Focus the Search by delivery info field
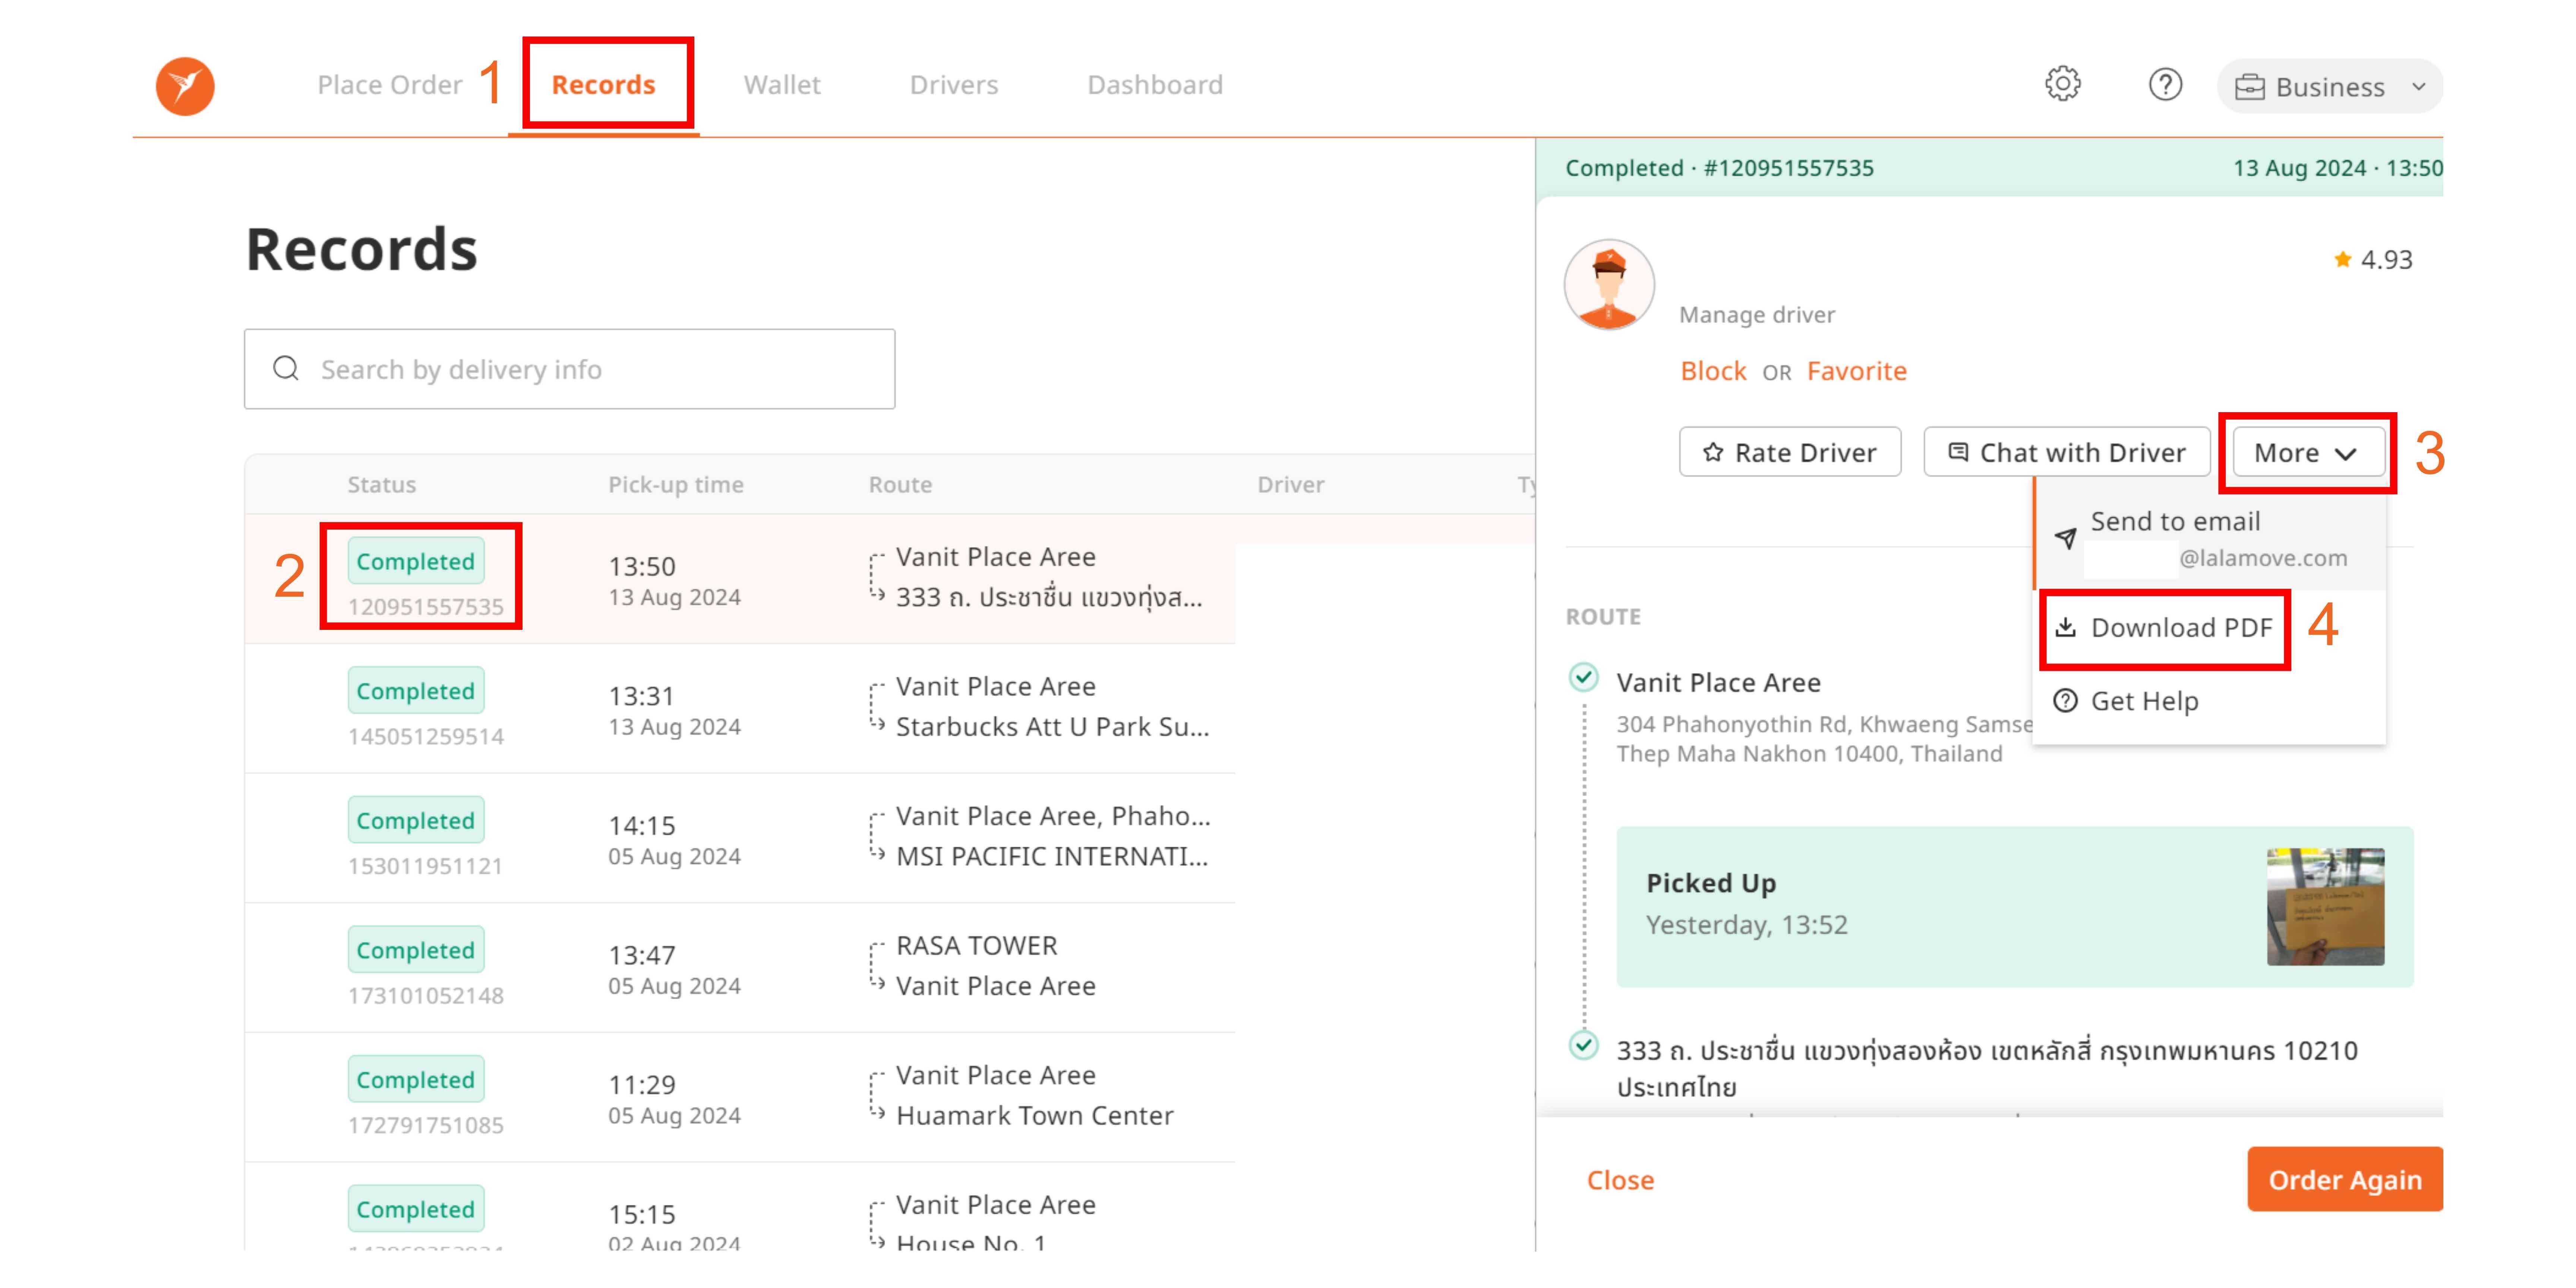Viewport: 2576px width, 1288px height. (569, 369)
